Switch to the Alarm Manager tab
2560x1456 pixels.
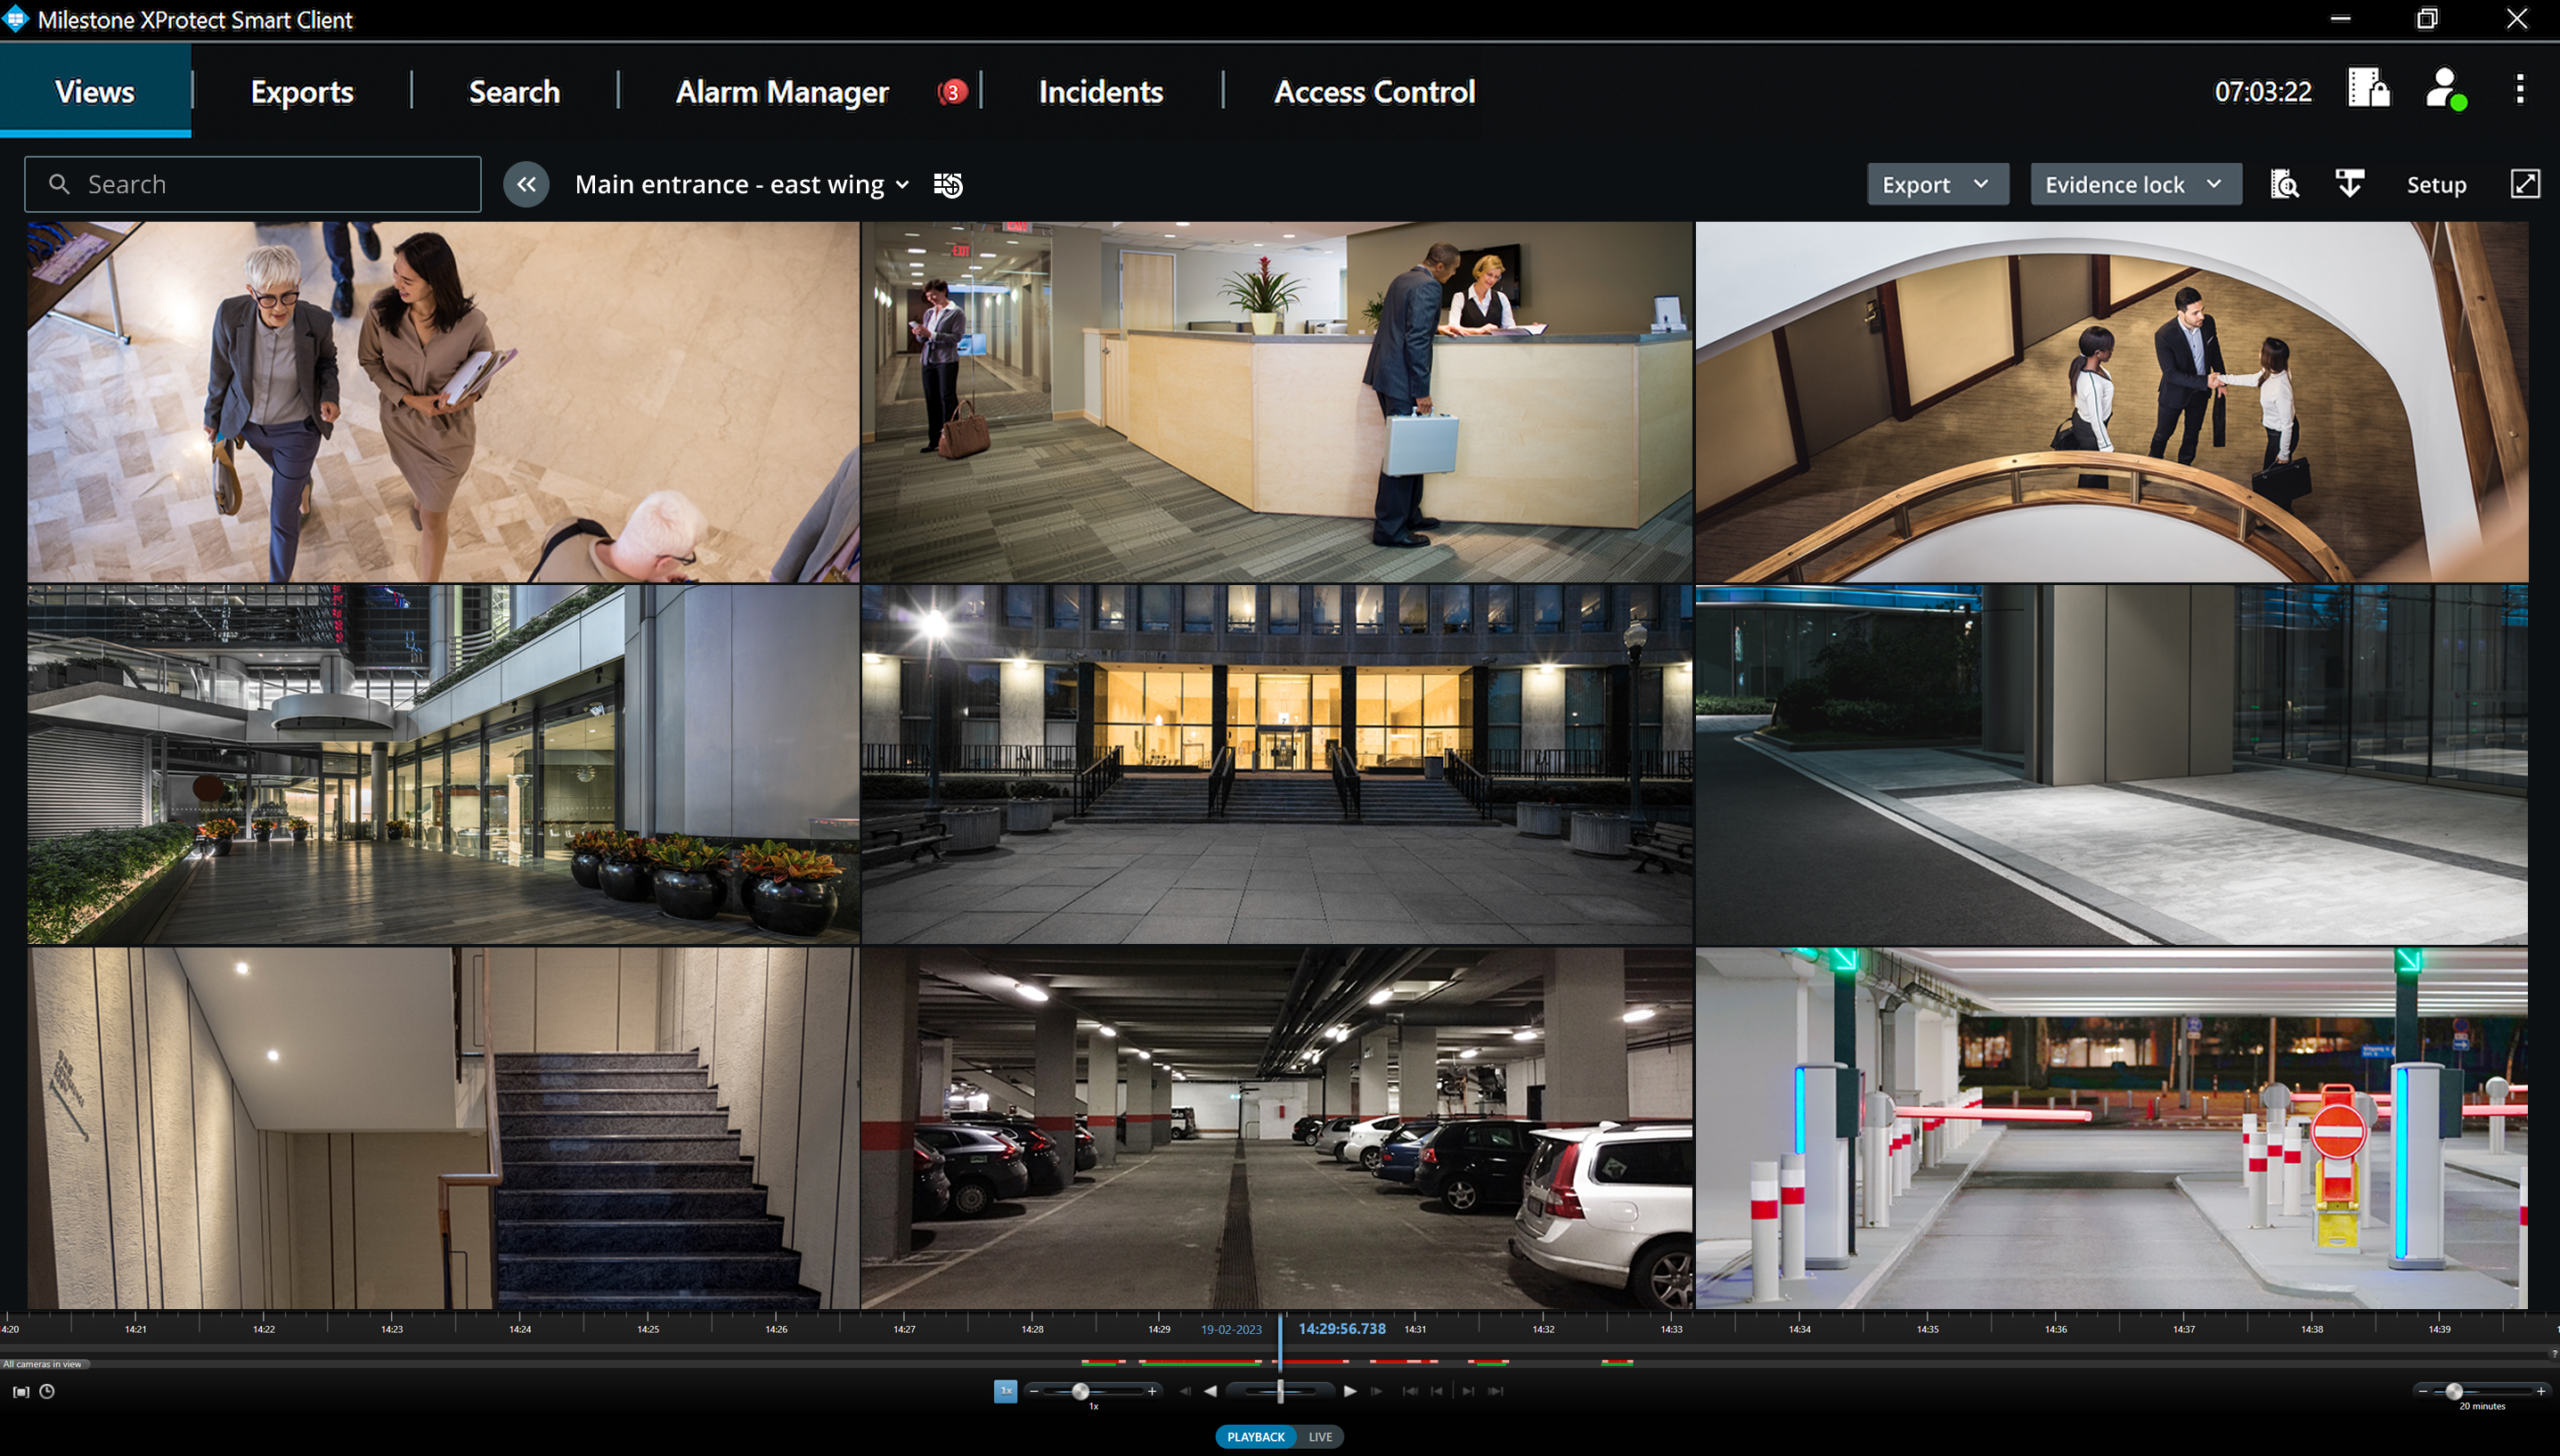click(x=782, y=92)
